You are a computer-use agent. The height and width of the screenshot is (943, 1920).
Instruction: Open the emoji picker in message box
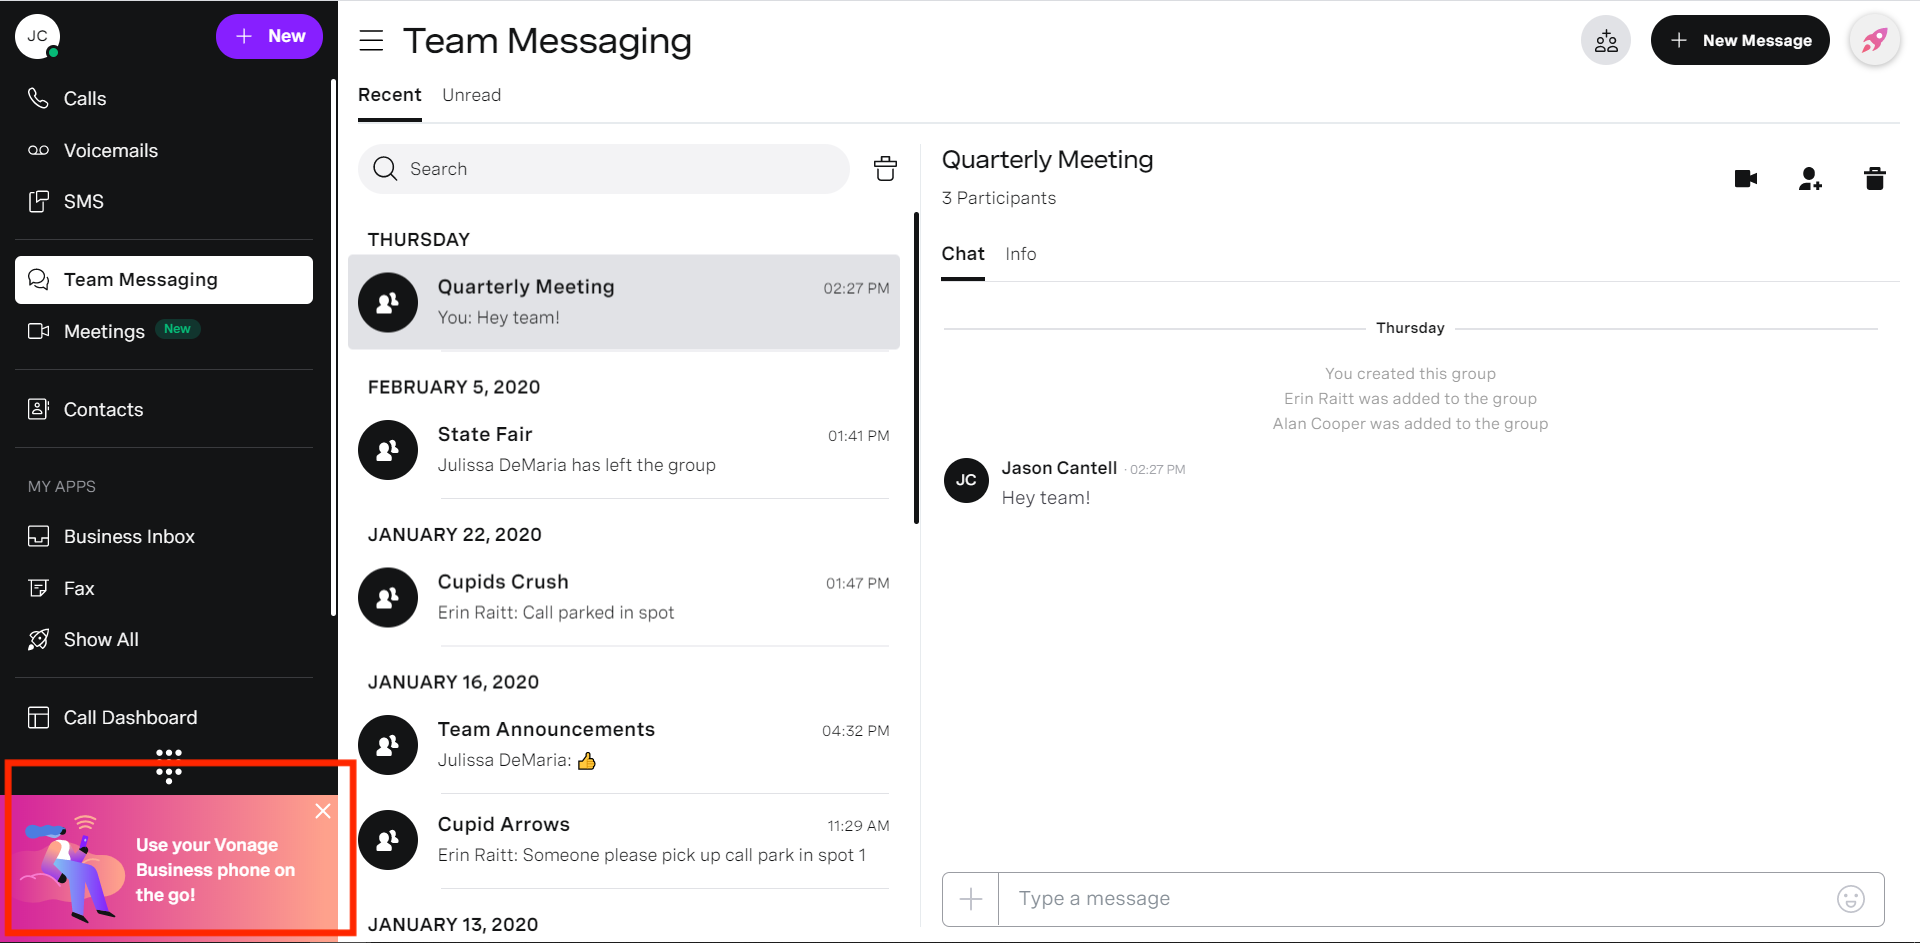point(1850,899)
